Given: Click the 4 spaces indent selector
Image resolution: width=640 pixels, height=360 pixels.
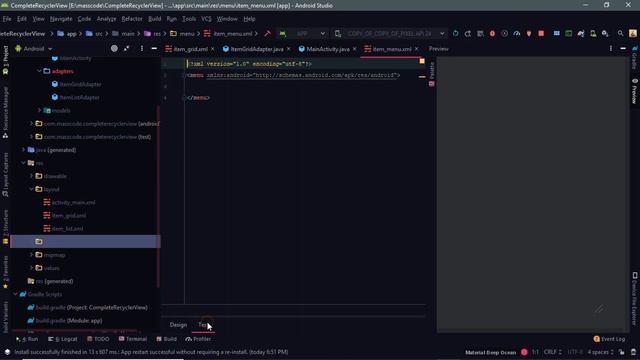Looking at the screenshot, I should pyautogui.click(x=600, y=352).
